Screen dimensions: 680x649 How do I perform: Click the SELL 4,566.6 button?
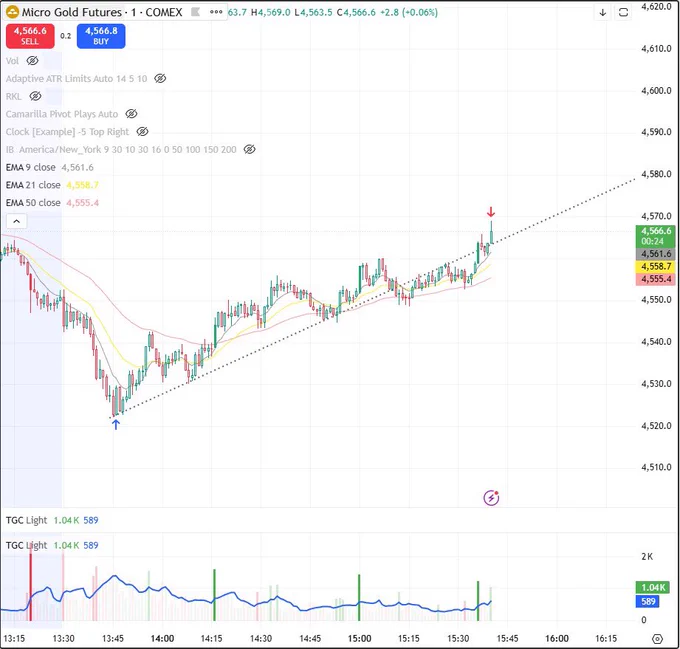(30, 36)
